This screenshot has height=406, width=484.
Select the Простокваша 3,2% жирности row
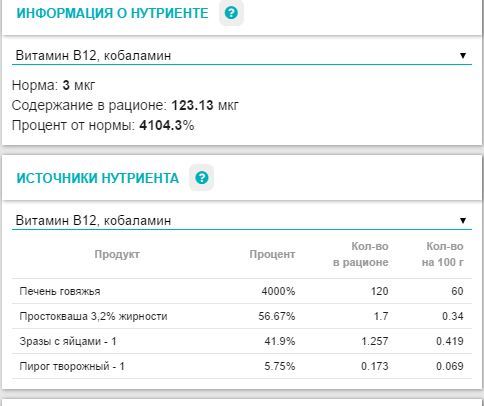pos(242,316)
